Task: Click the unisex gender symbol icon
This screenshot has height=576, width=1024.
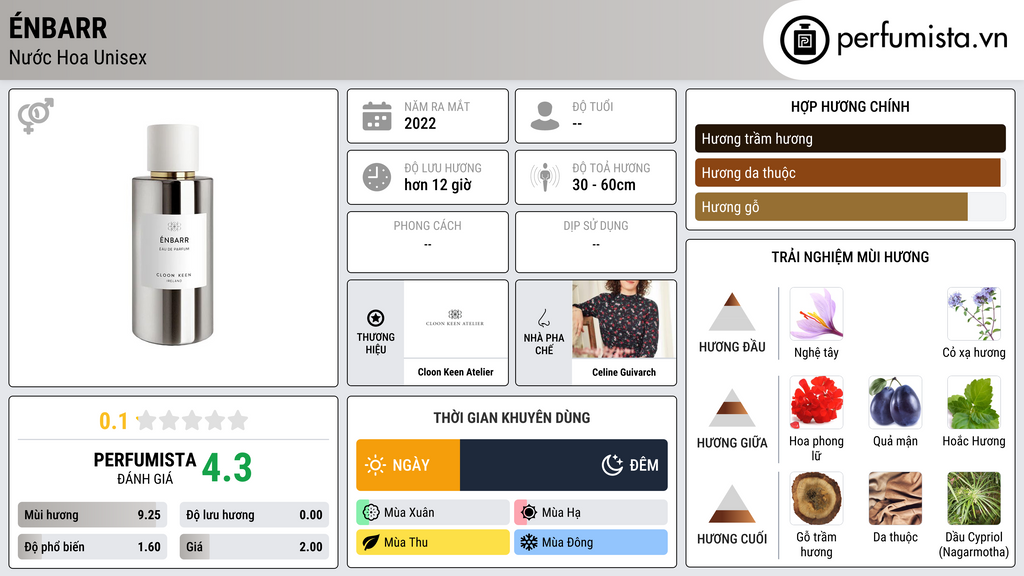Action: tap(36, 116)
